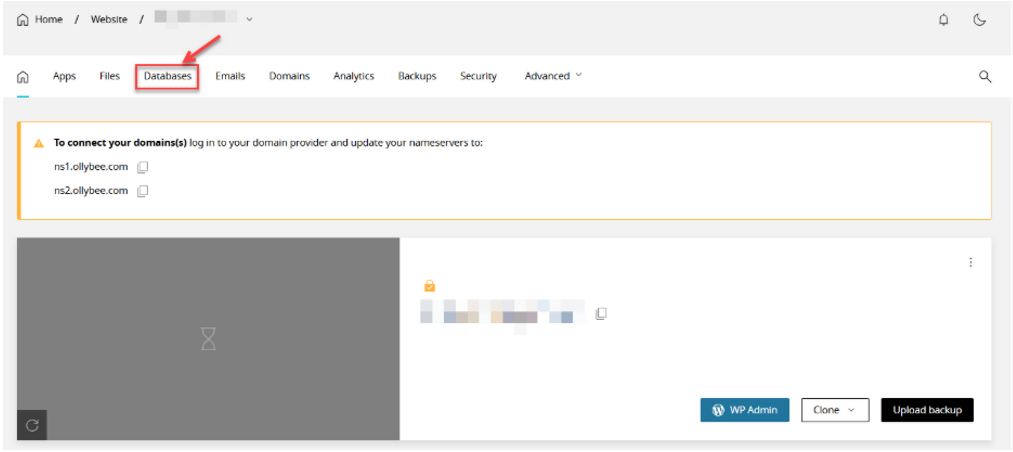The height and width of the screenshot is (452, 1013).
Task: Open the three-dot site options menu
Action: (970, 262)
